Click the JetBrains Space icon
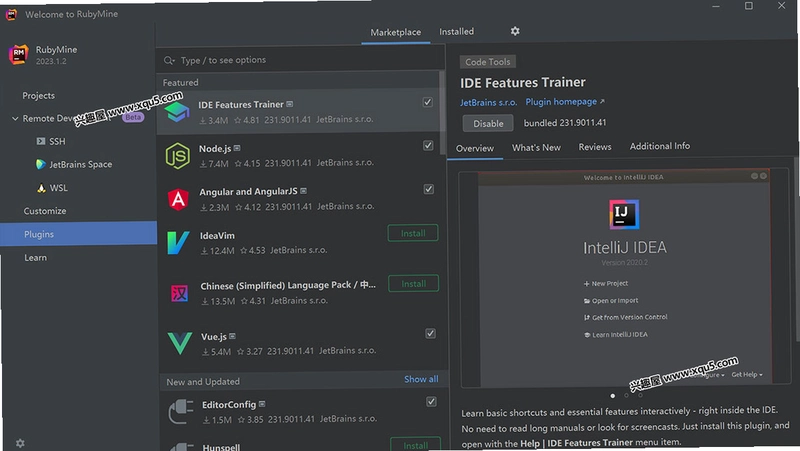 (x=40, y=164)
